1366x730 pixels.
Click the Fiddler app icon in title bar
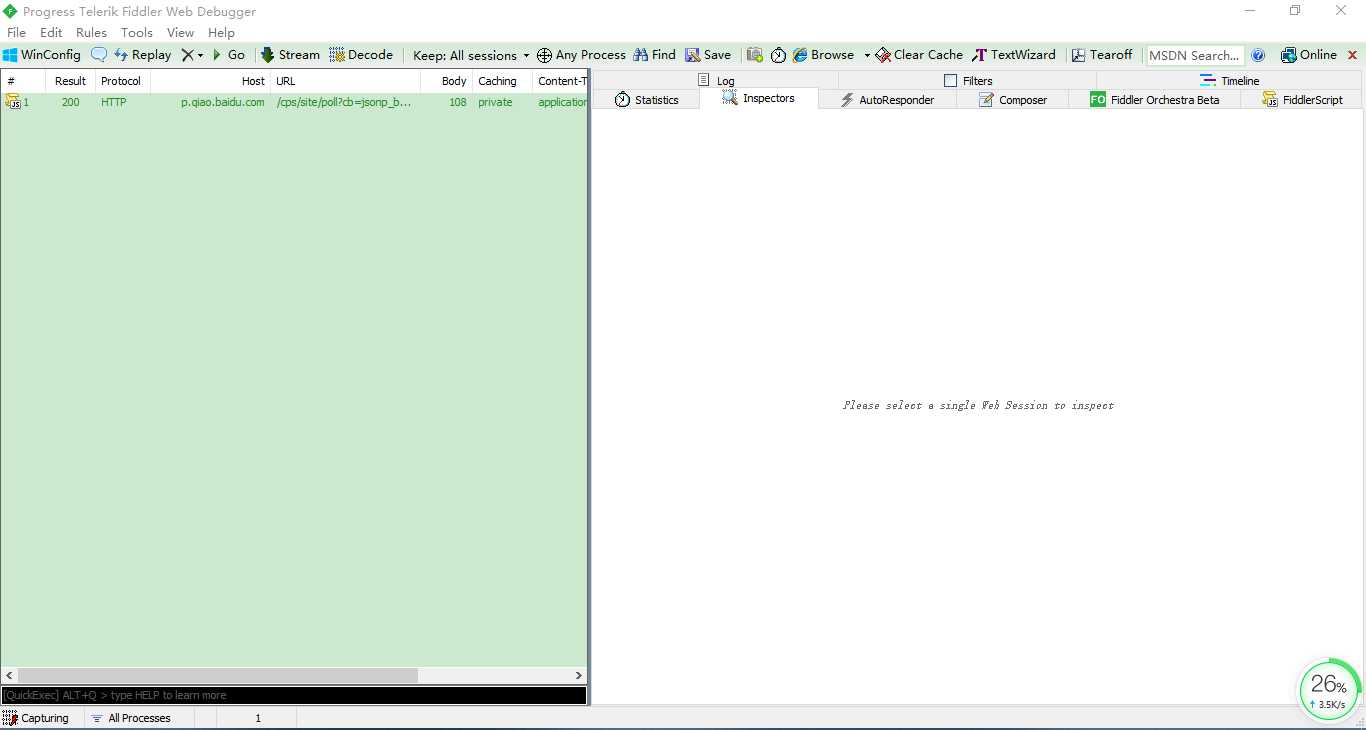pyautogui.click(x=10, y=11)
